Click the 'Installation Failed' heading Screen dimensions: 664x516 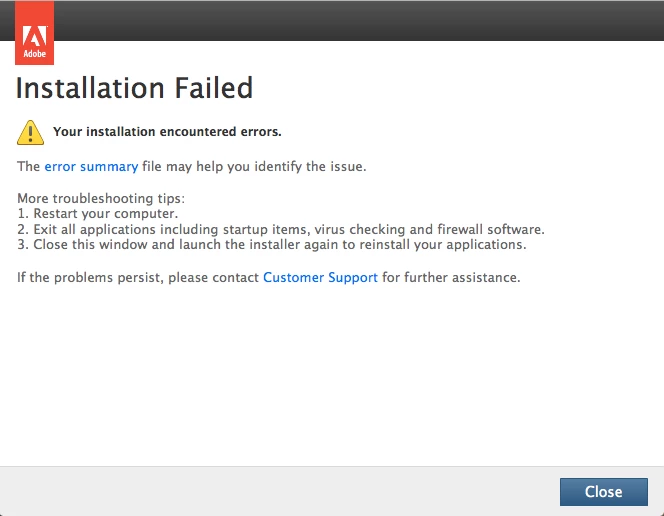pyautogui.click(x=134, y=88)
